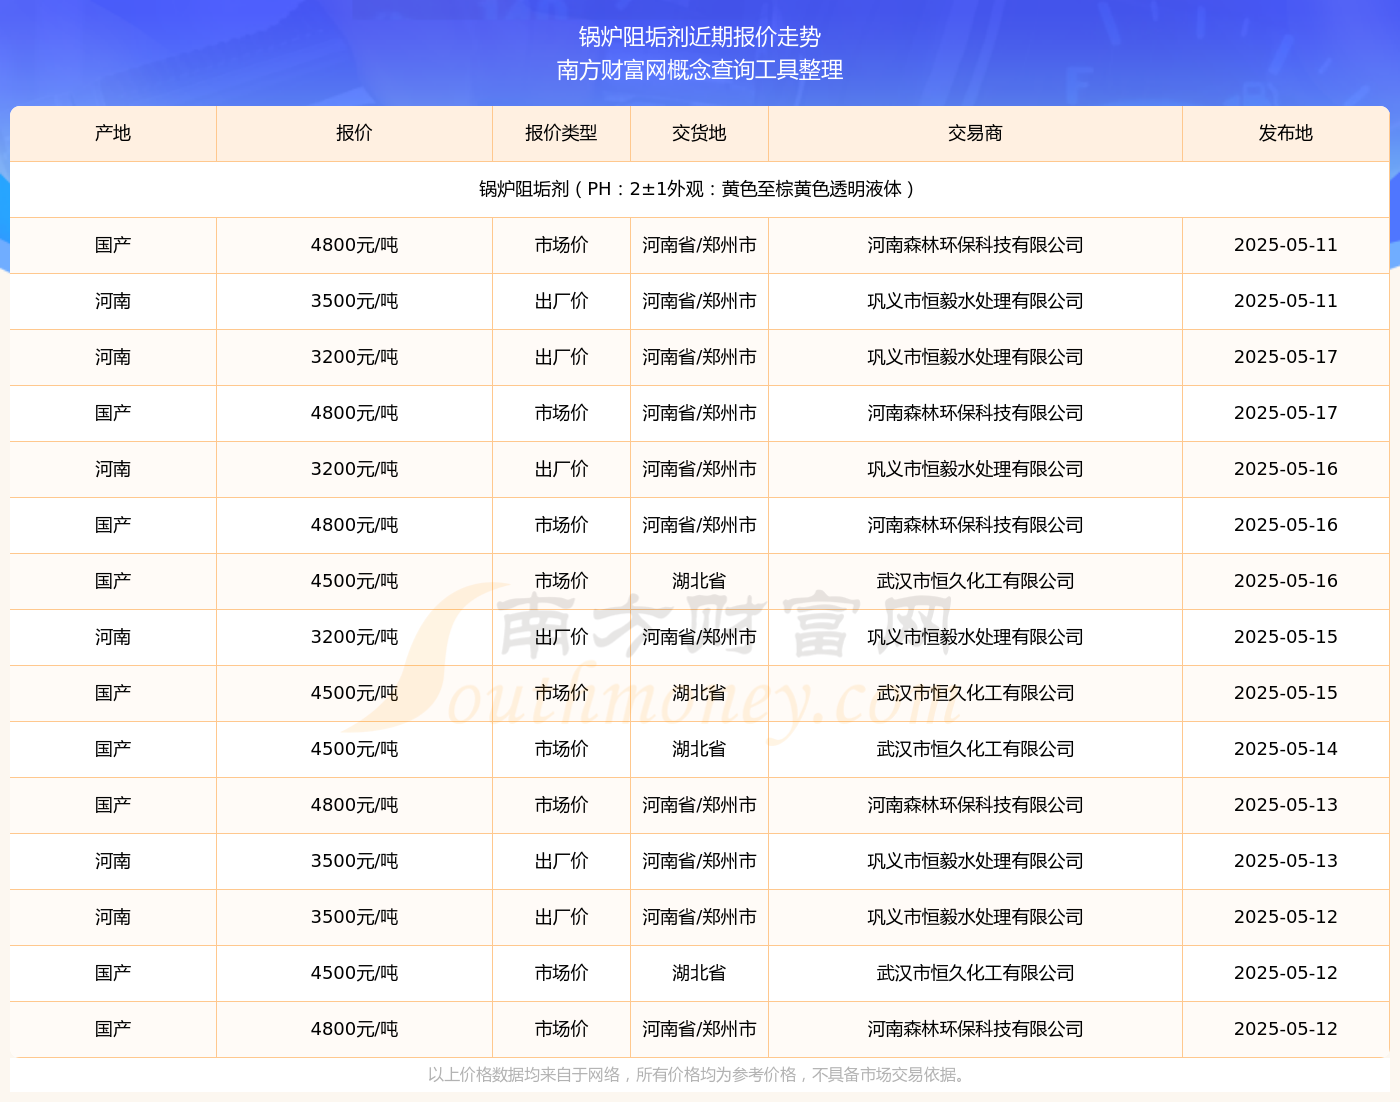Image resolution: width=1400 pixels, height=1102 pixels.
Task: Click 3200元/吨 price dated 2025-05-16
Action: 354,469
